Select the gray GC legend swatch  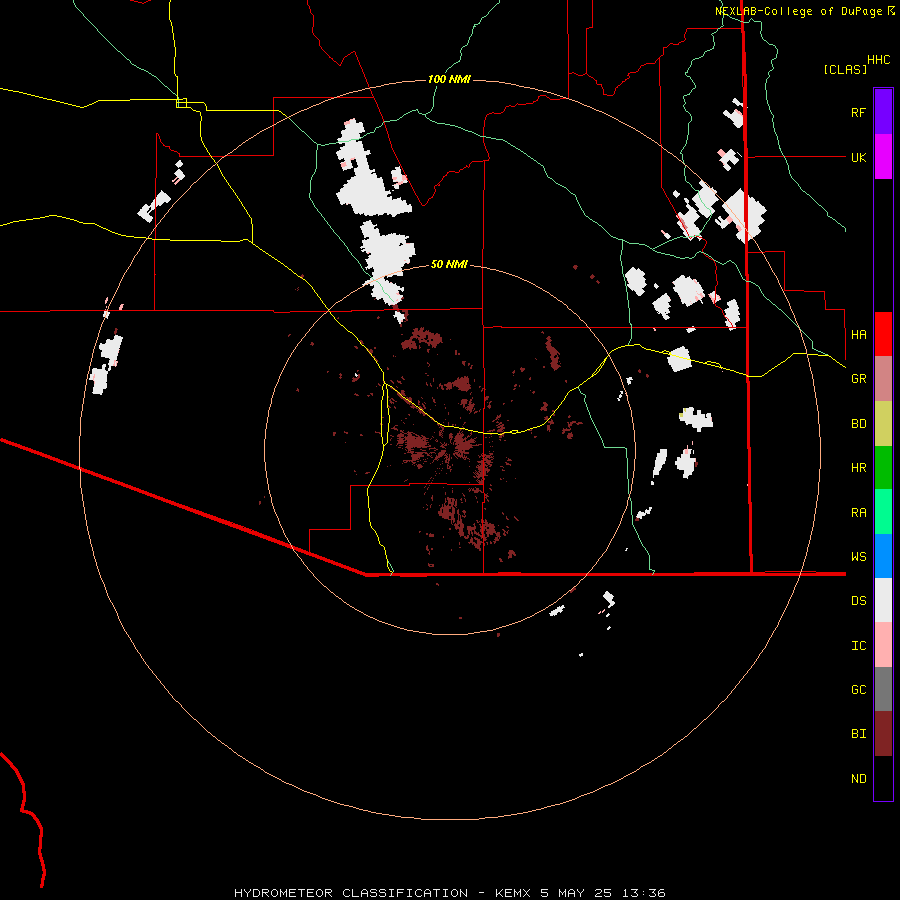click(883, 689)
